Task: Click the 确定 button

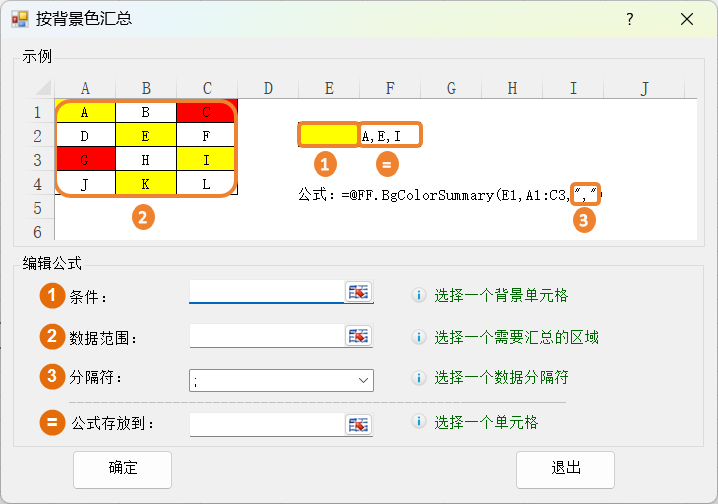Action: click(x=122, y=468)
